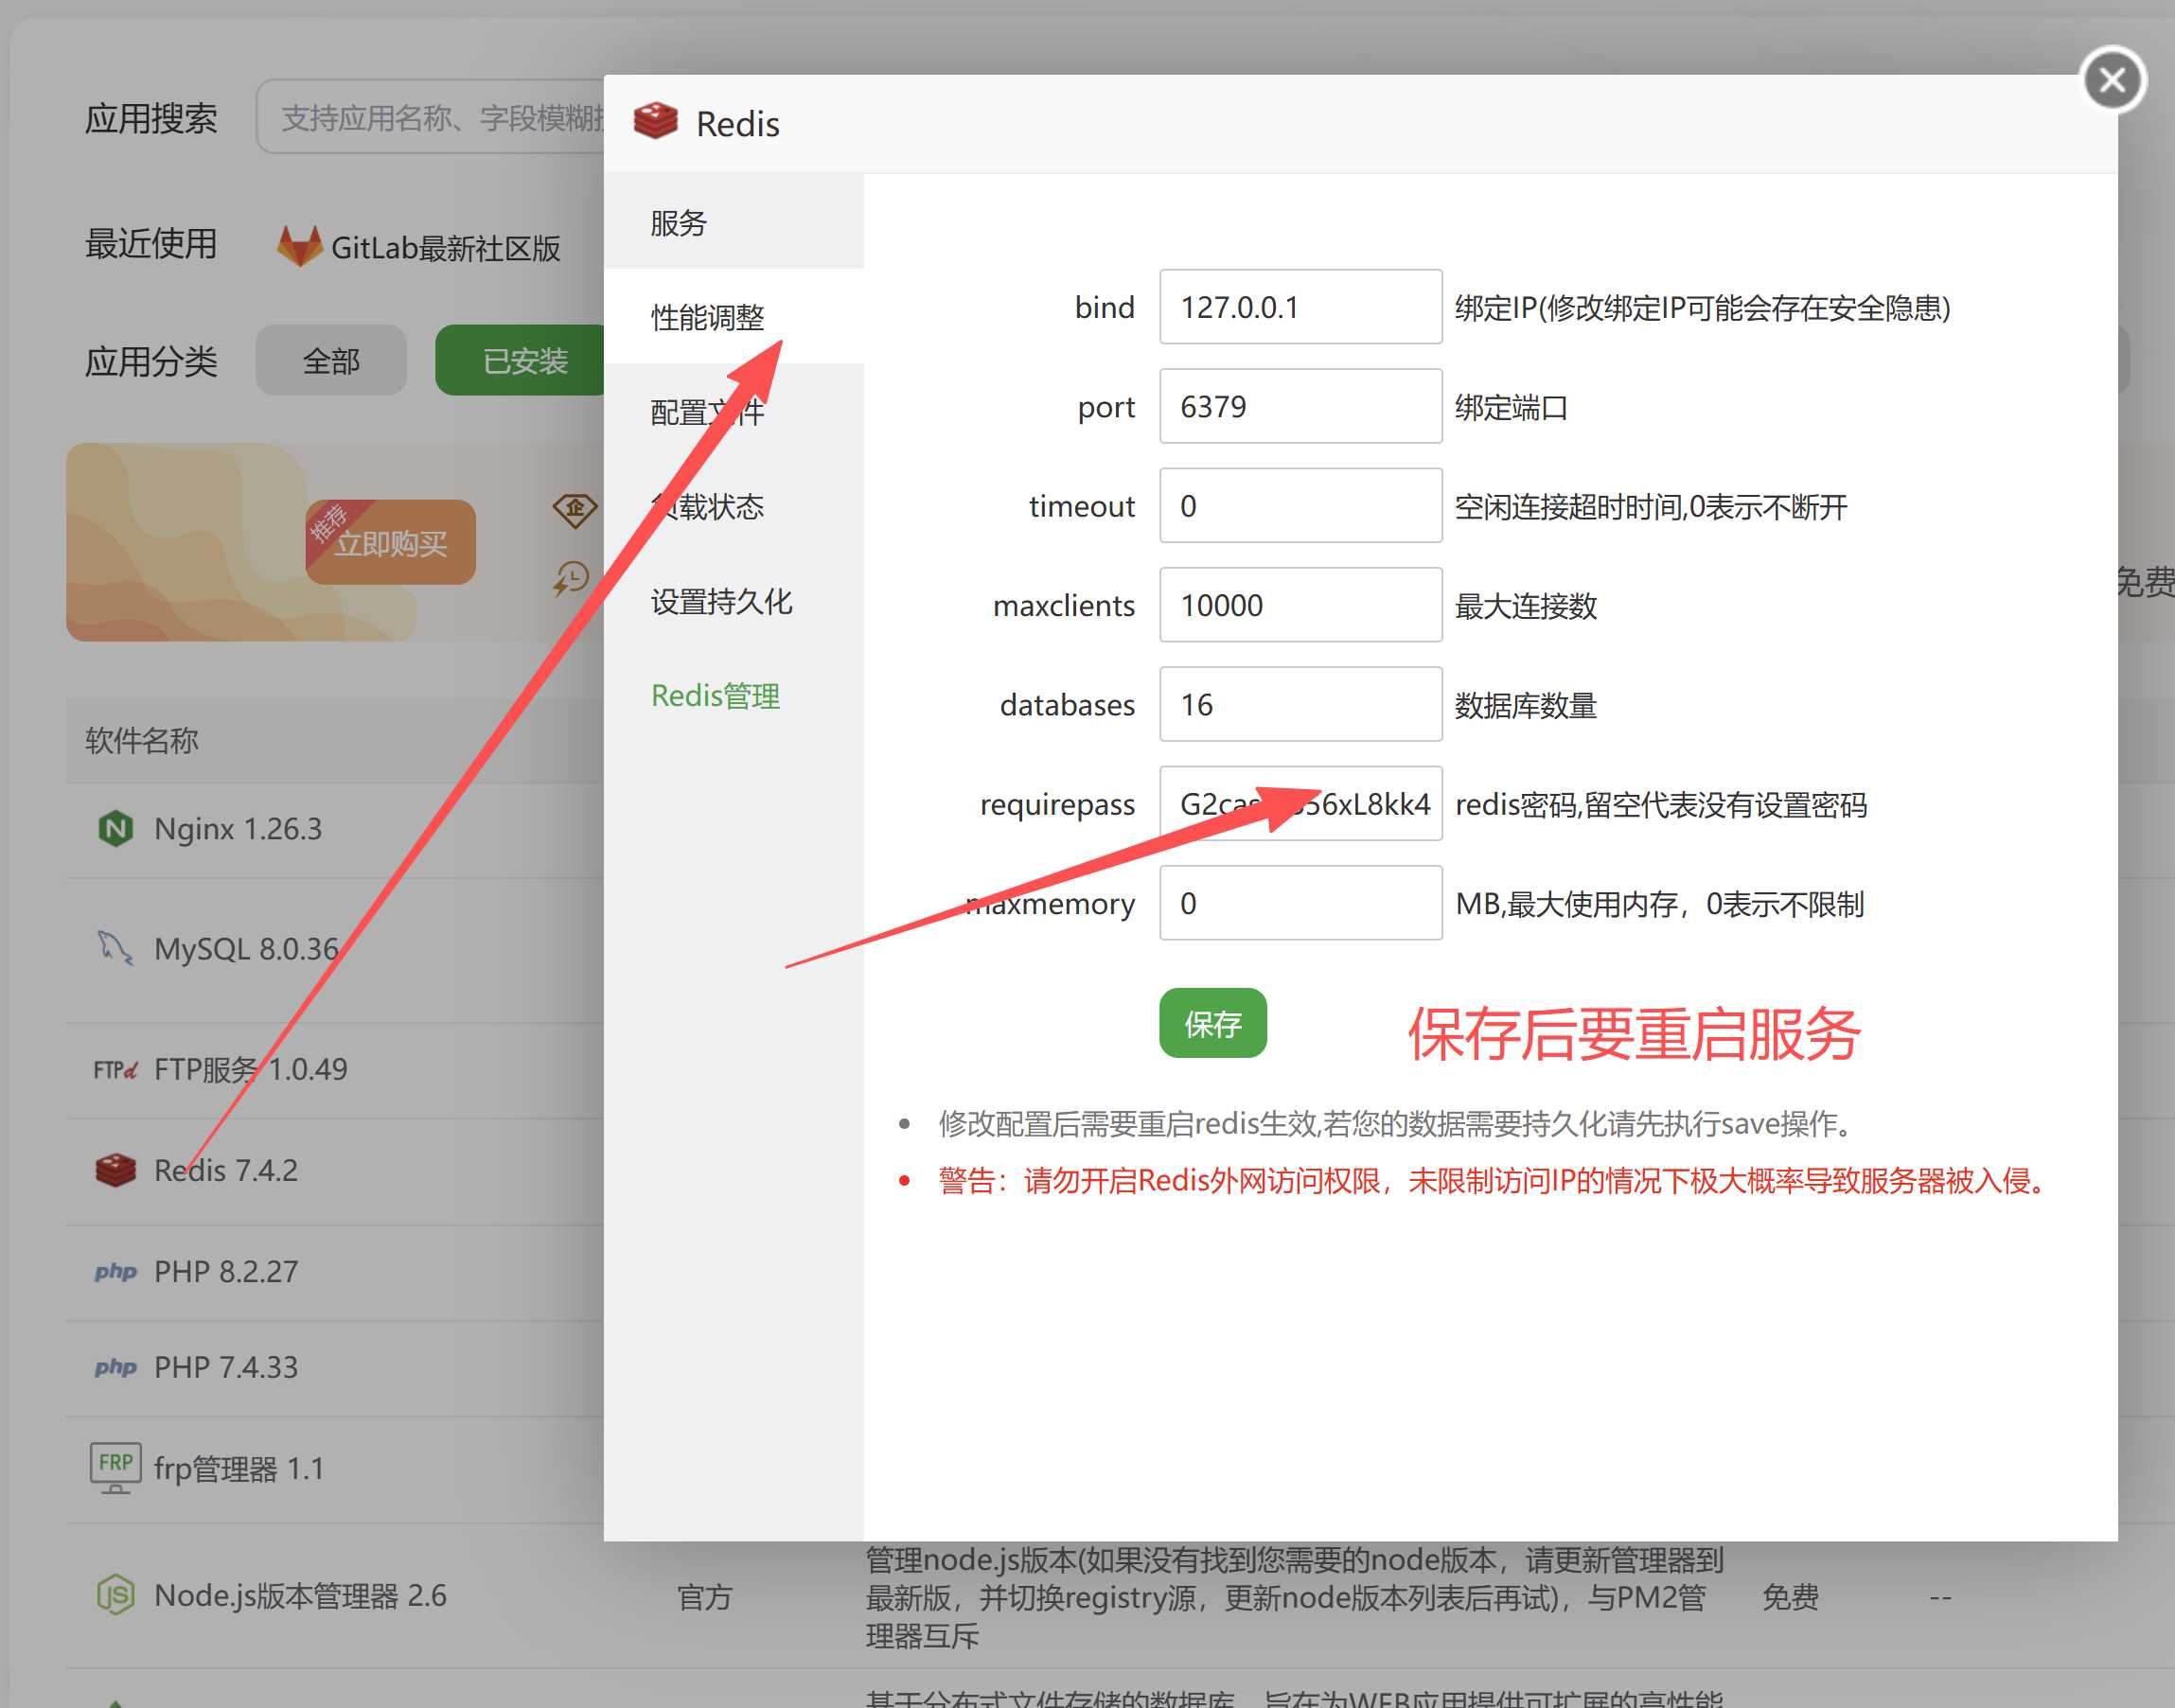
Task: Click the PHP 8.2.27 icon
Action: coord(115,1271)
